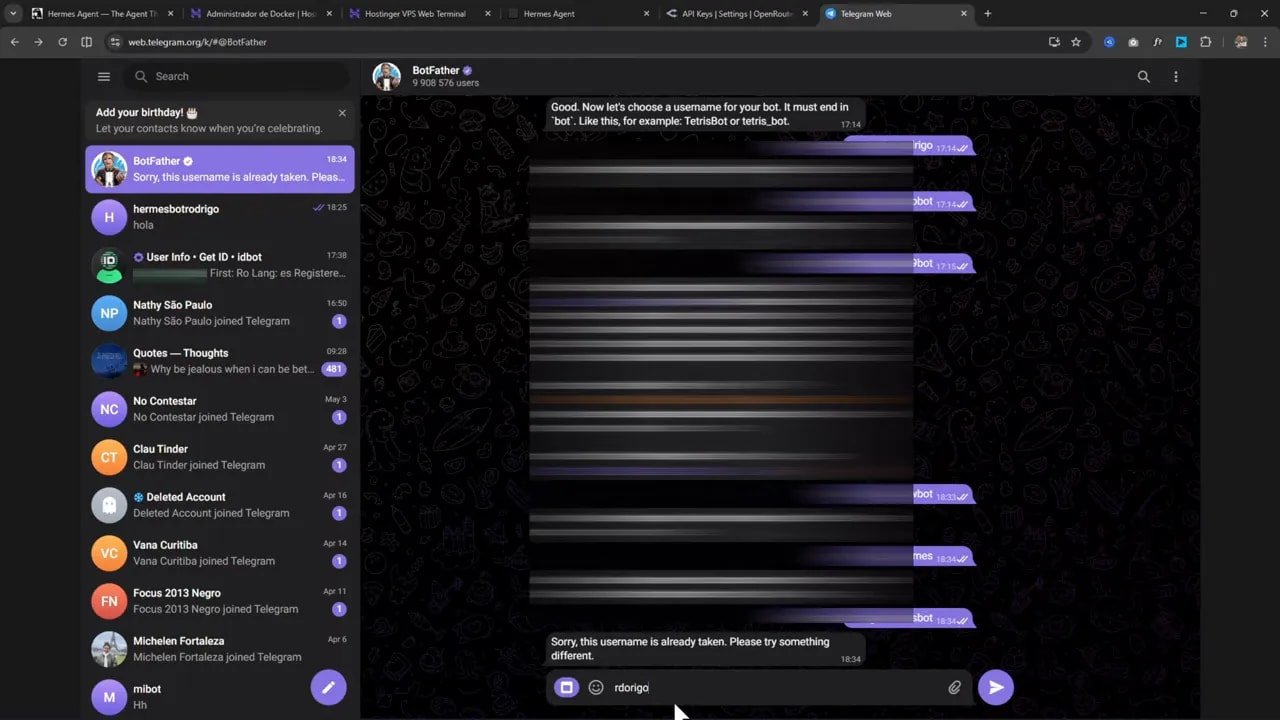Click the message input containing rdorigo
Image resolution: width=1280 pixels, height=720 pixels.
click(x=775, y=688)
